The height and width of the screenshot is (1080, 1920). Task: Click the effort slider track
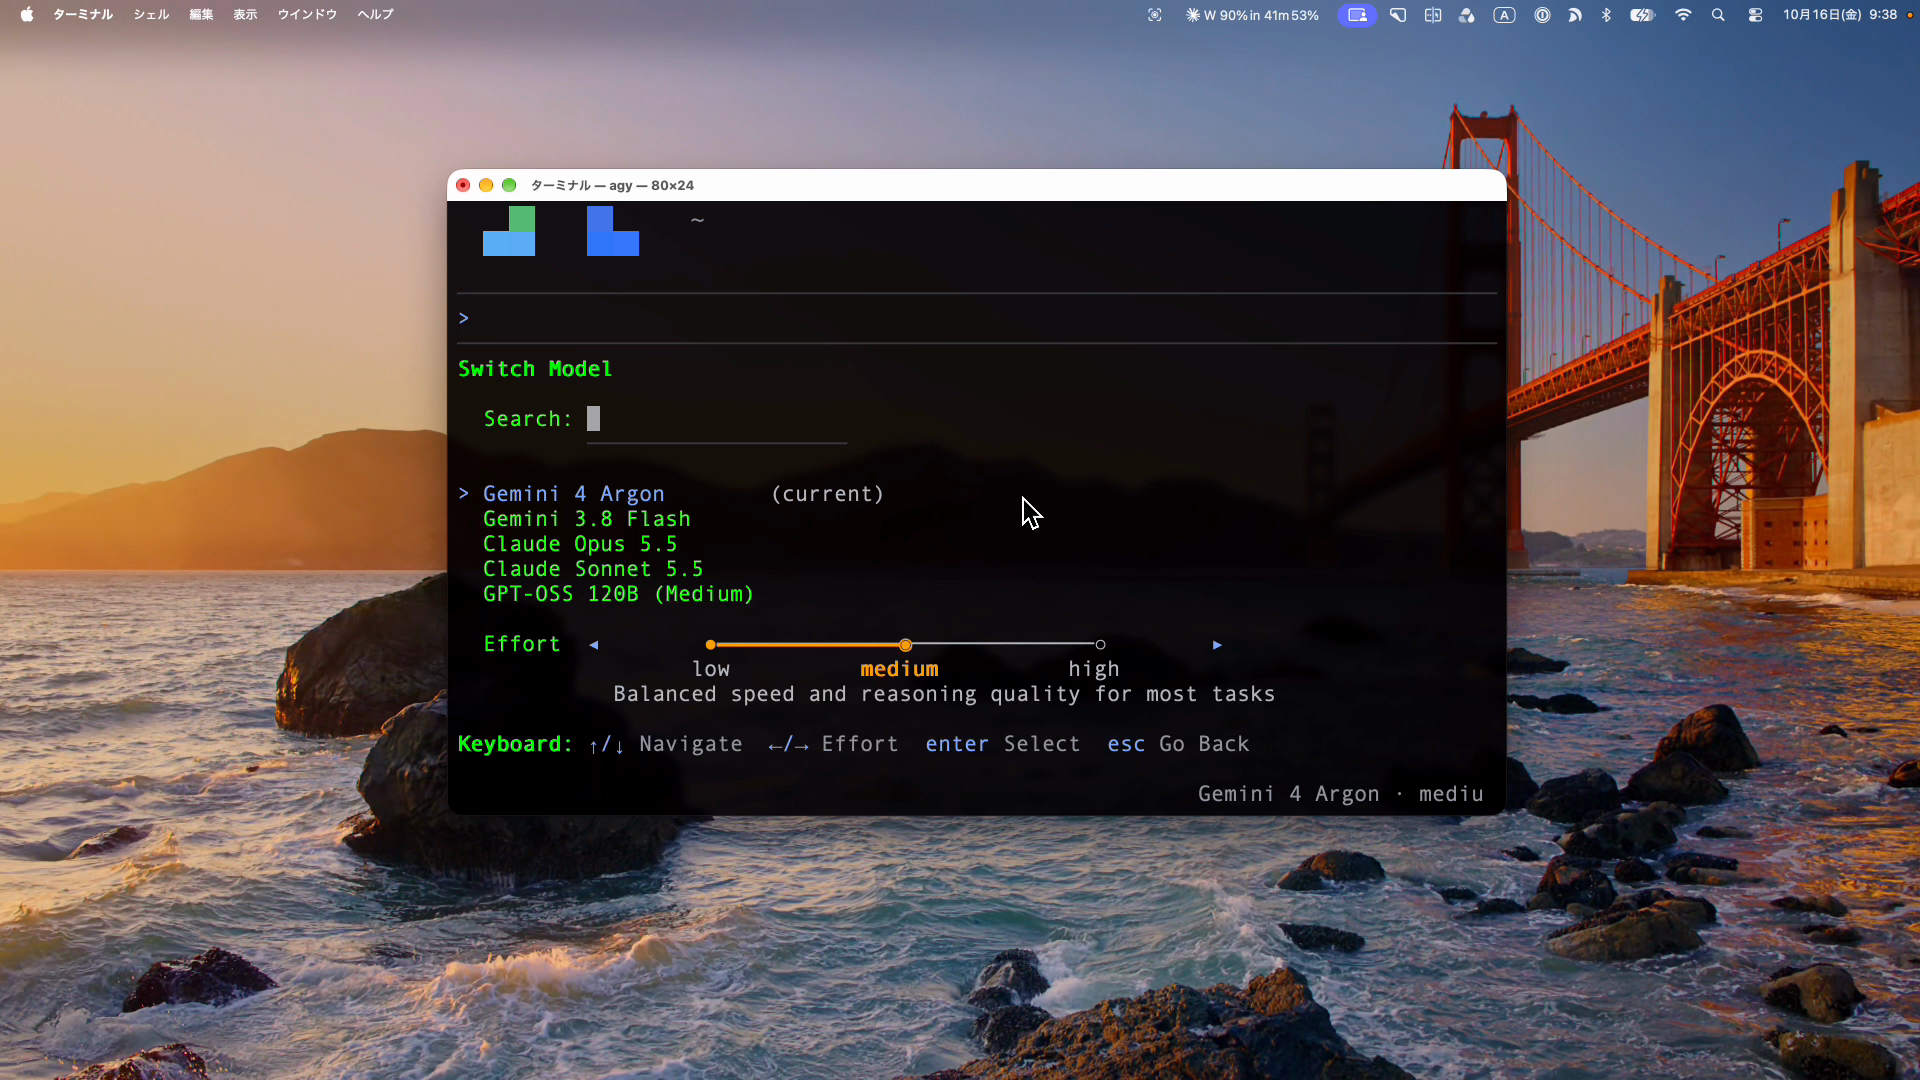pos(905,645)
